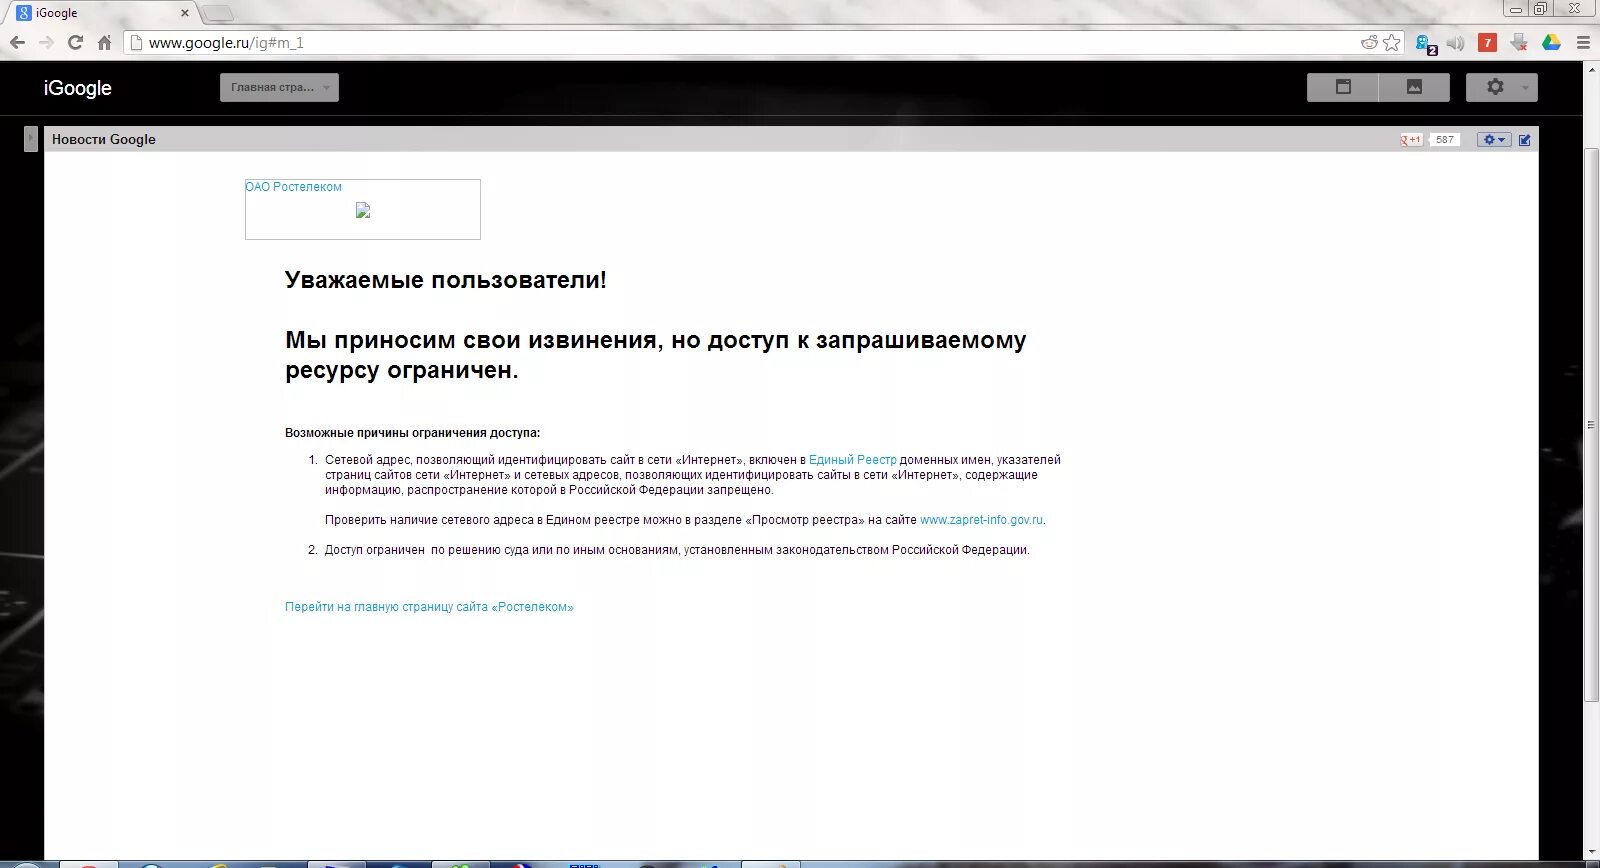The height and width of the screenshot is (868, 1600).
Task: Restore down the Chrome window
Action: point(1540,9)
